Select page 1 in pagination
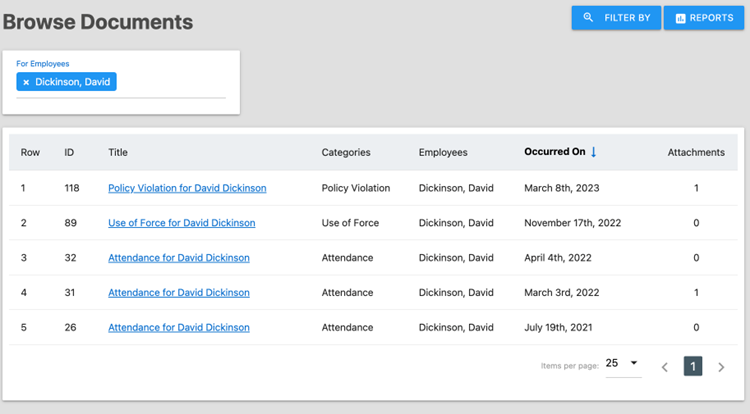The height and width of the screenshot is (414, 750). pos(693,366)
